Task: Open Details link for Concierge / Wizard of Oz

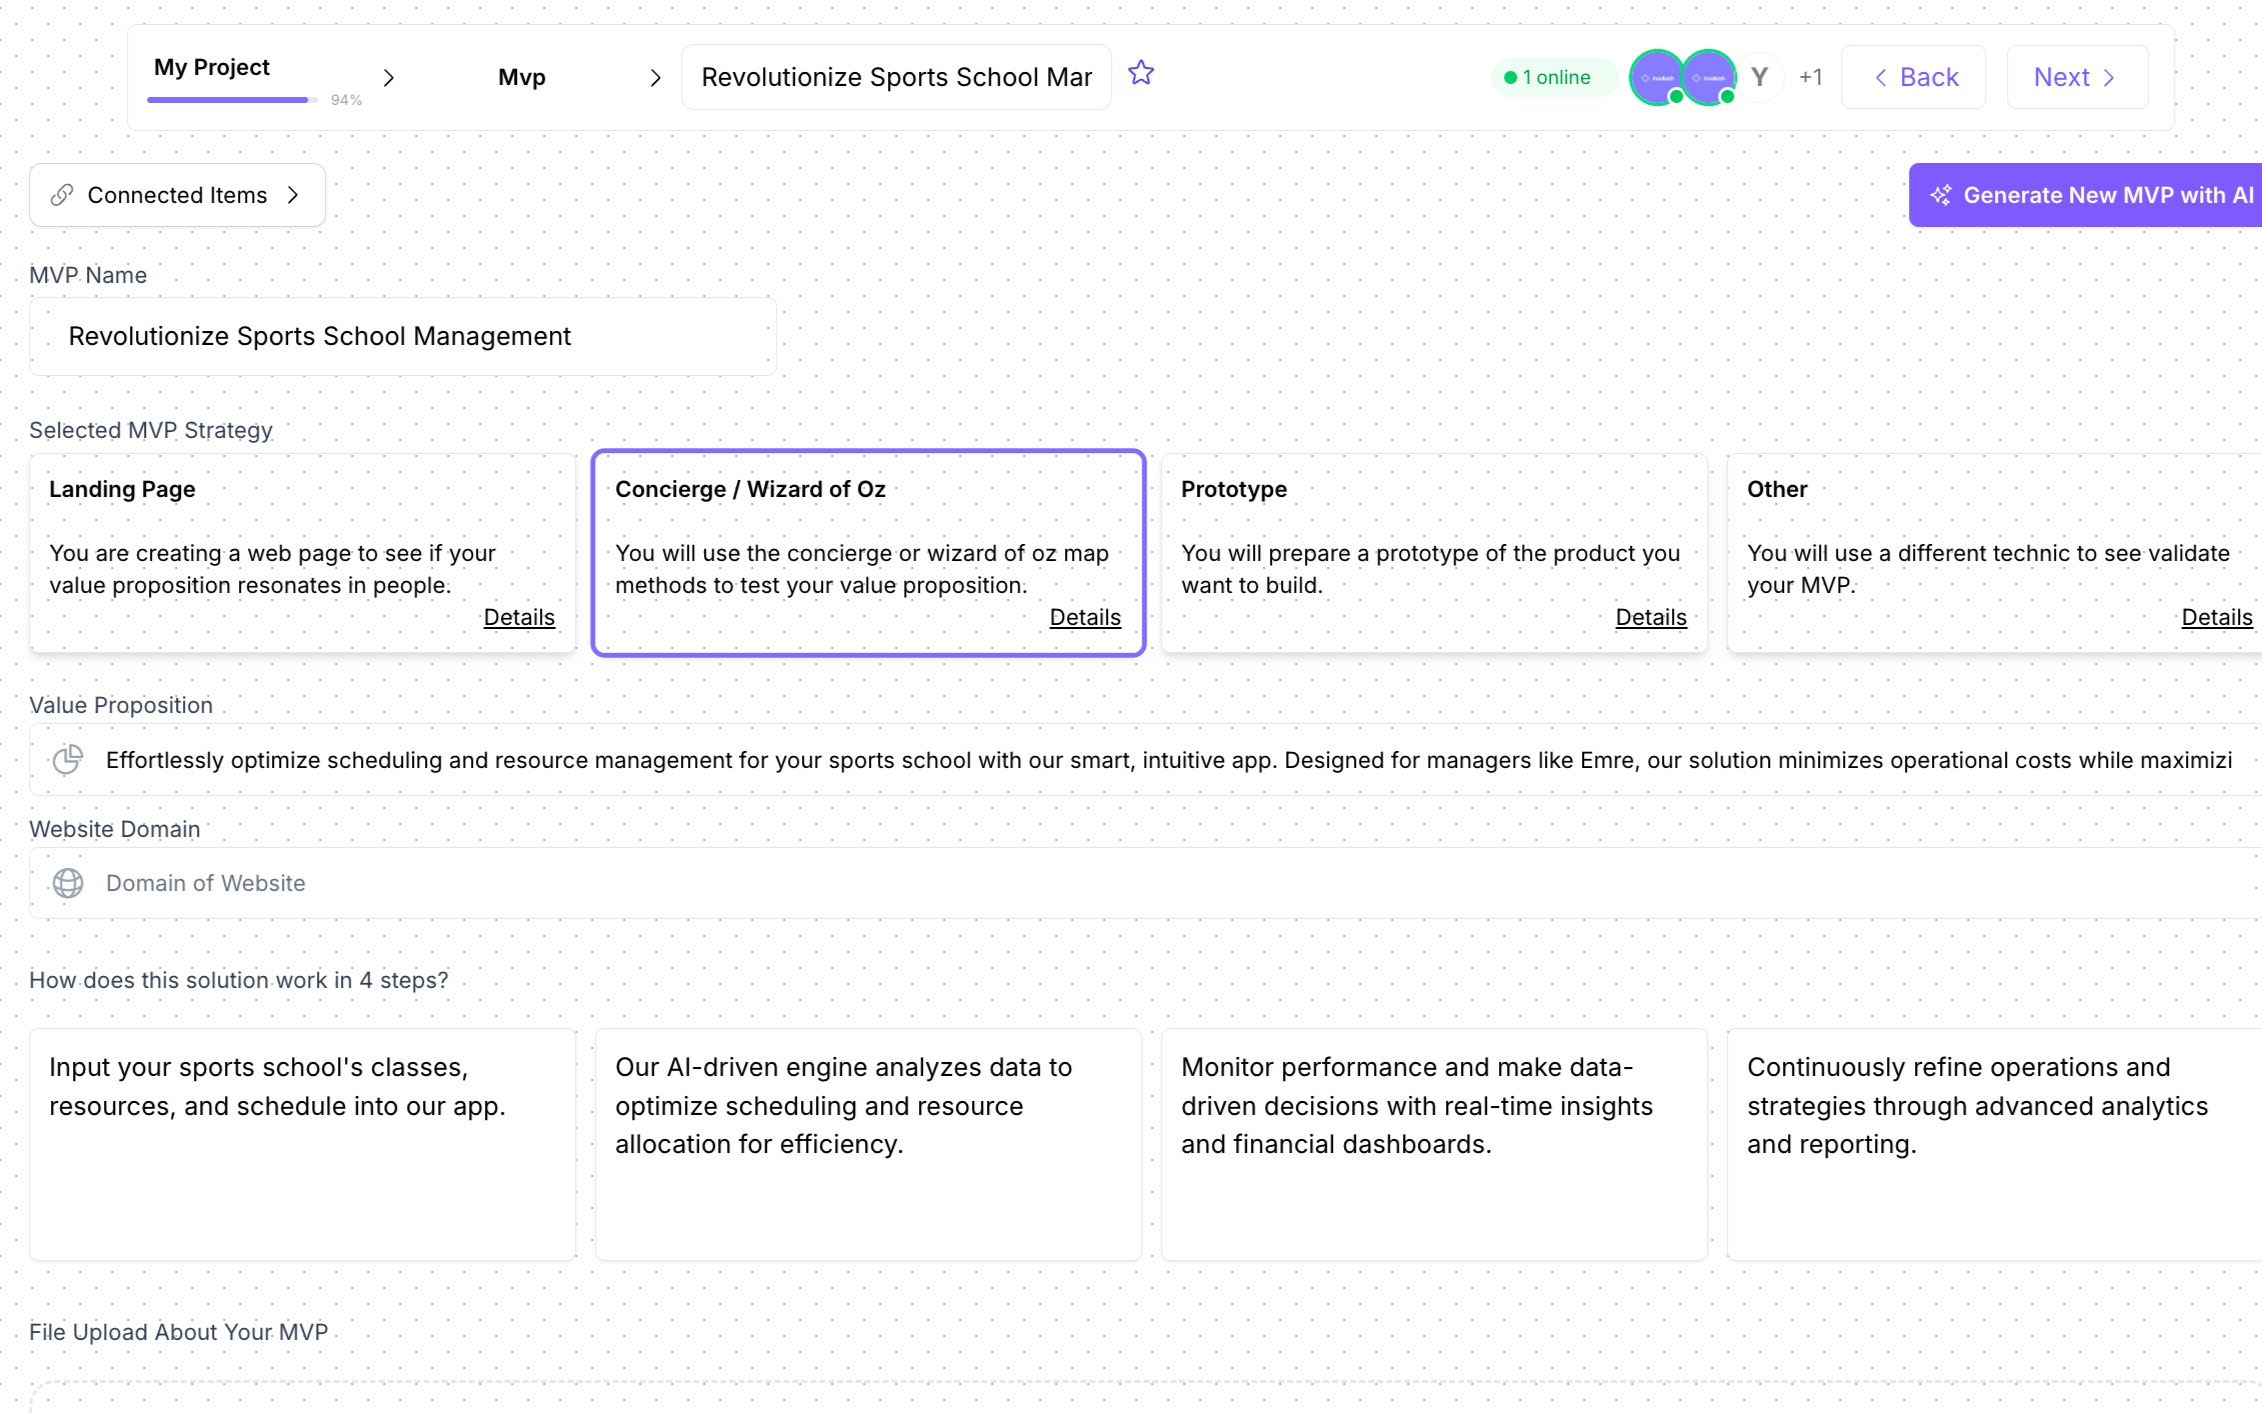Action: [x=1085, y=617]
